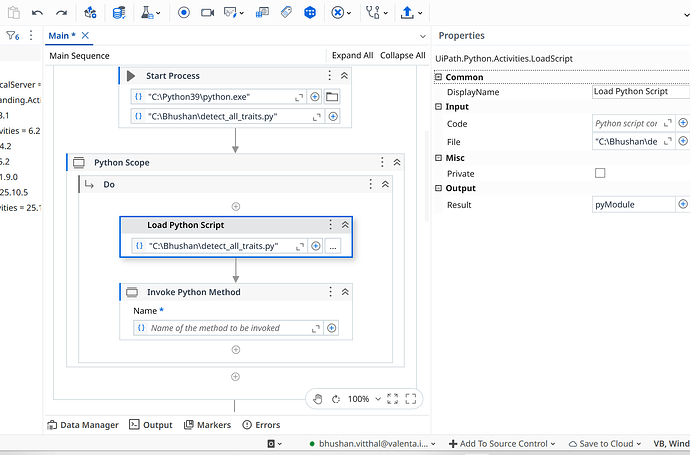
Task: Open the Markers panel tab
Action: click(x=207, y=425)
